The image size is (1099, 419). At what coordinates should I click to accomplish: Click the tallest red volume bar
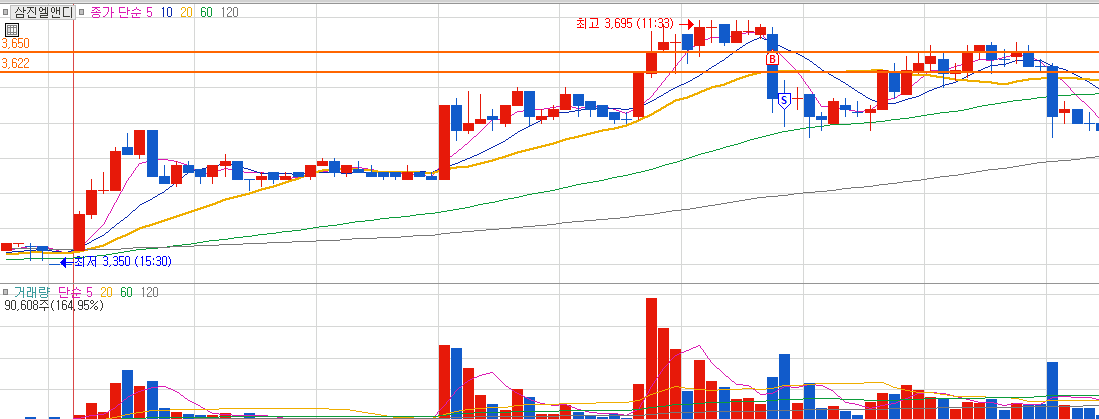[x=651, y=358]
